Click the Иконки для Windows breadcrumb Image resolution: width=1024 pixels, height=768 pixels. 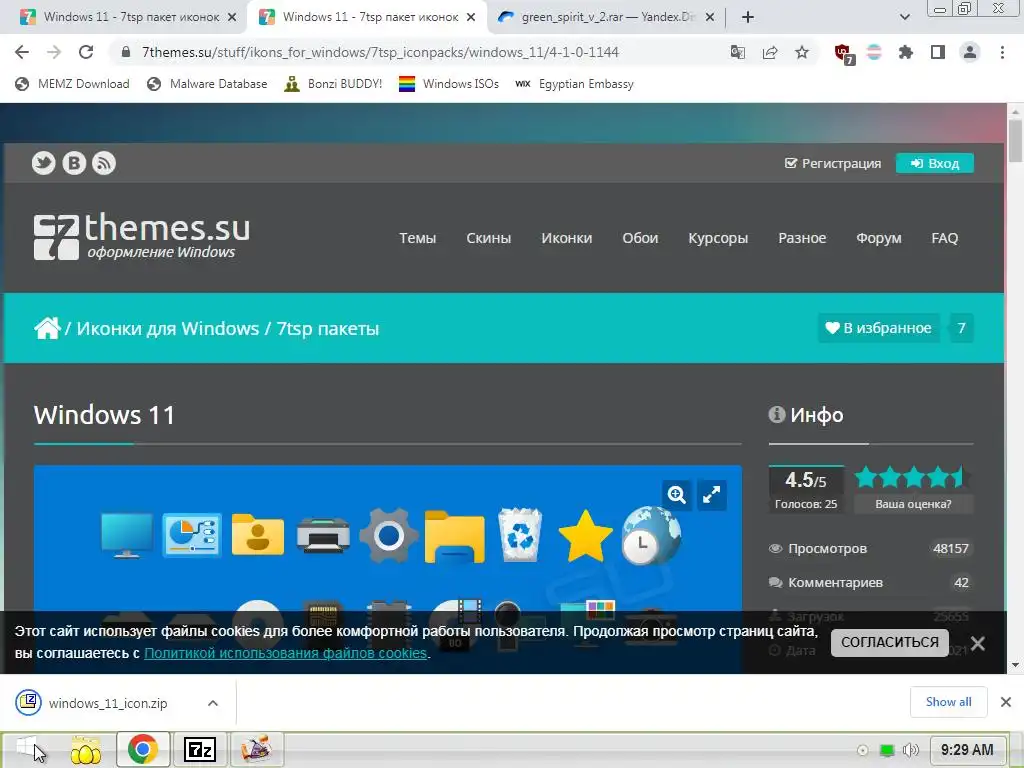click(x=168, y=328)
